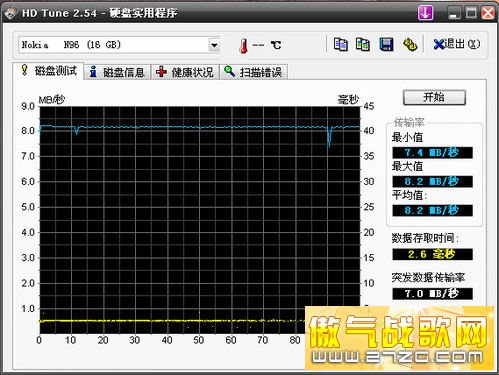Viewport: 499px width, 375px height.
Task: Click the minimum value 7.4 MB/秒 readout
Action: click(432, 153)
